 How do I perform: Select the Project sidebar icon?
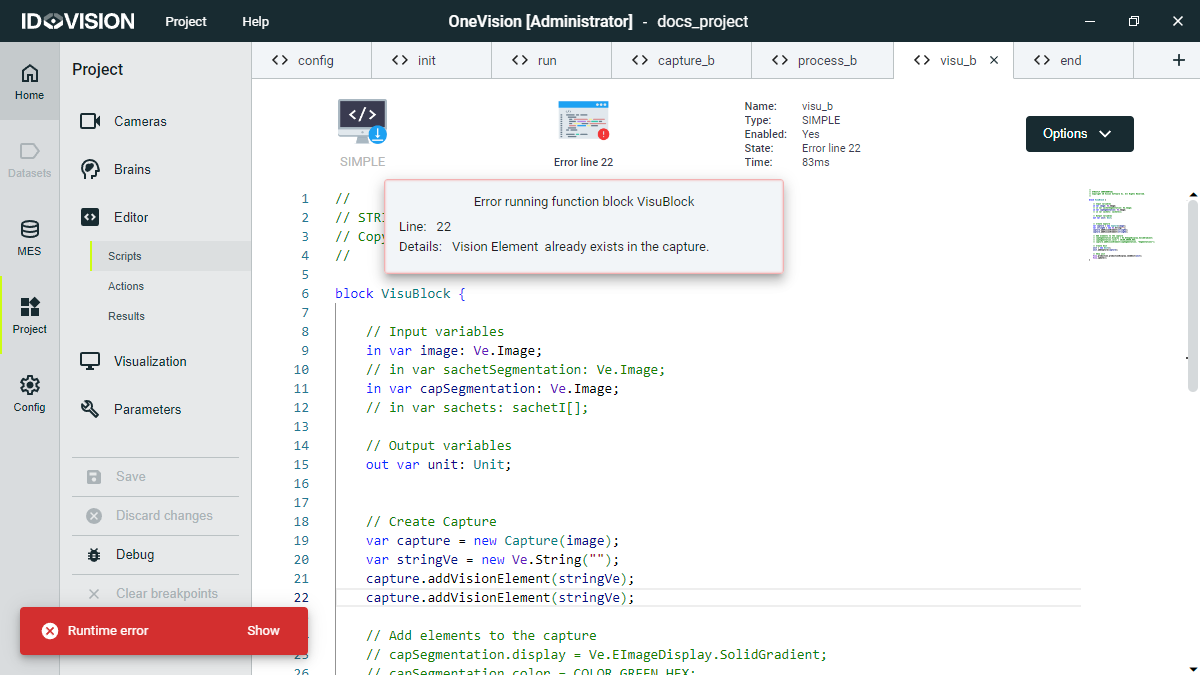pyautogui.click(x=29, y=314)
